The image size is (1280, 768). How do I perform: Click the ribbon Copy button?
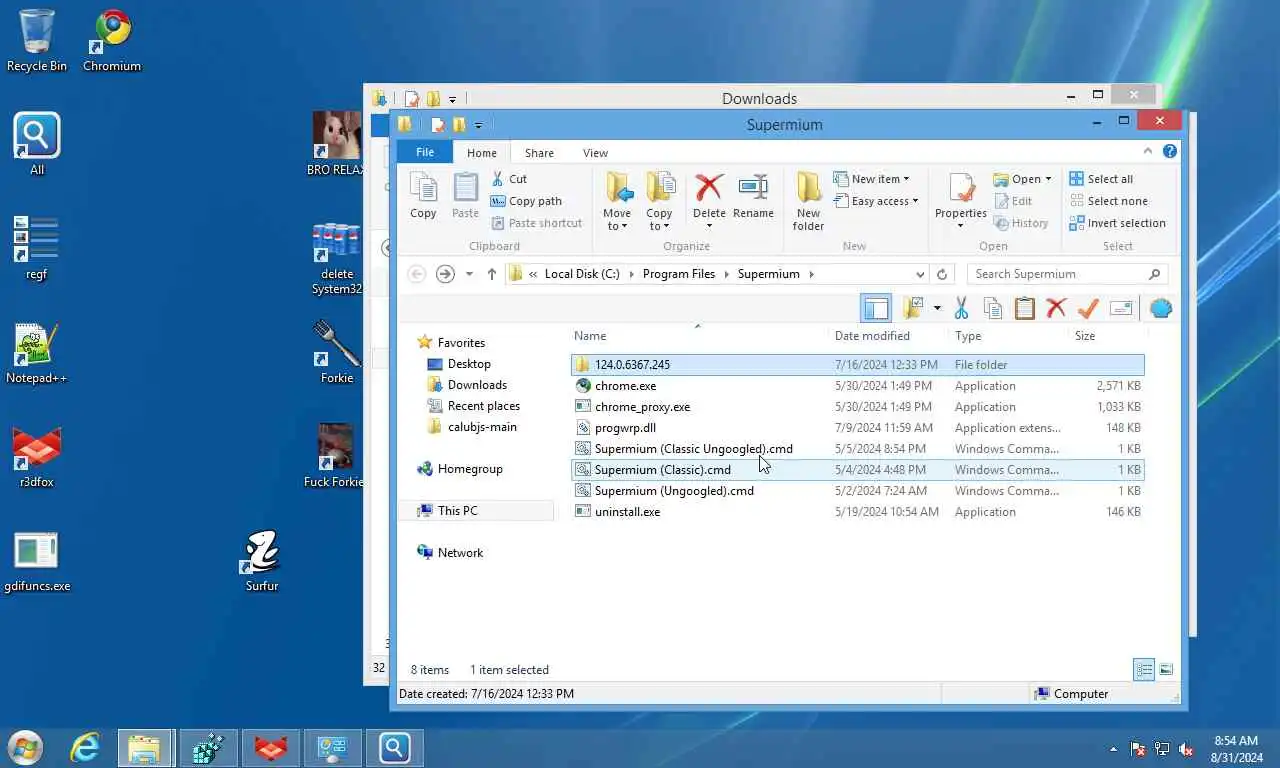click(x=423, y=195)
